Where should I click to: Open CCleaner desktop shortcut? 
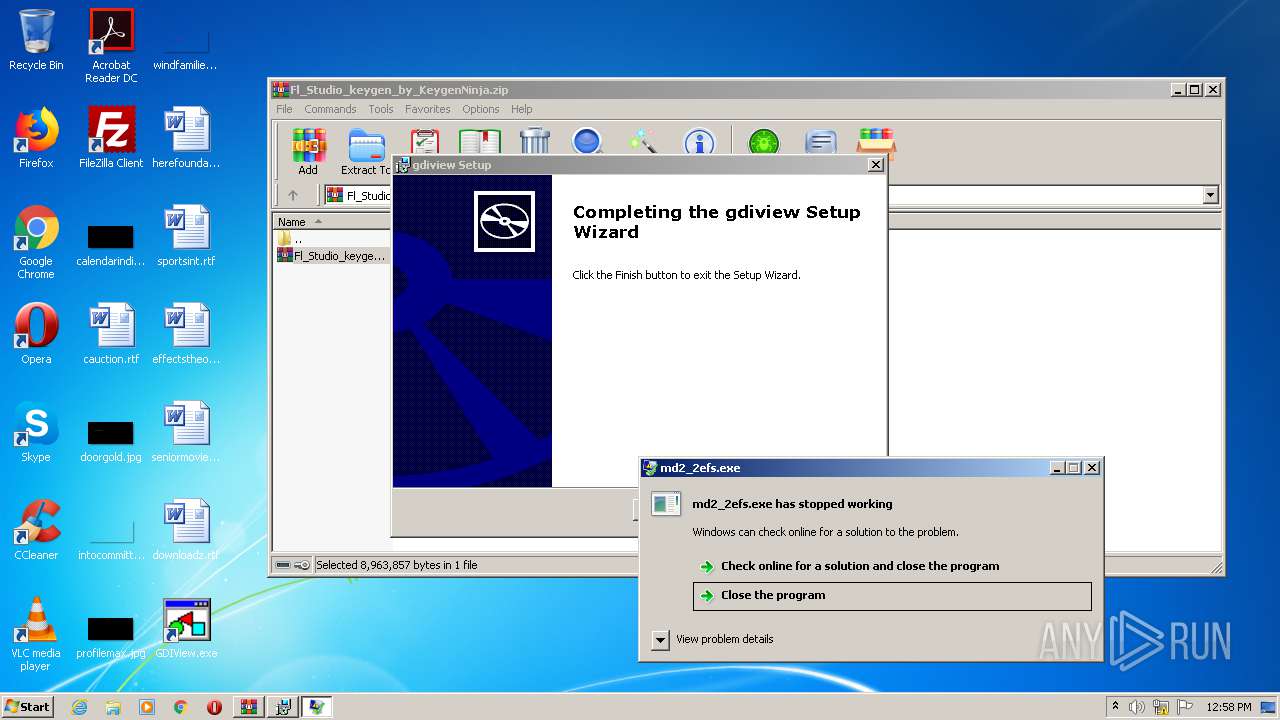(36, 530)
